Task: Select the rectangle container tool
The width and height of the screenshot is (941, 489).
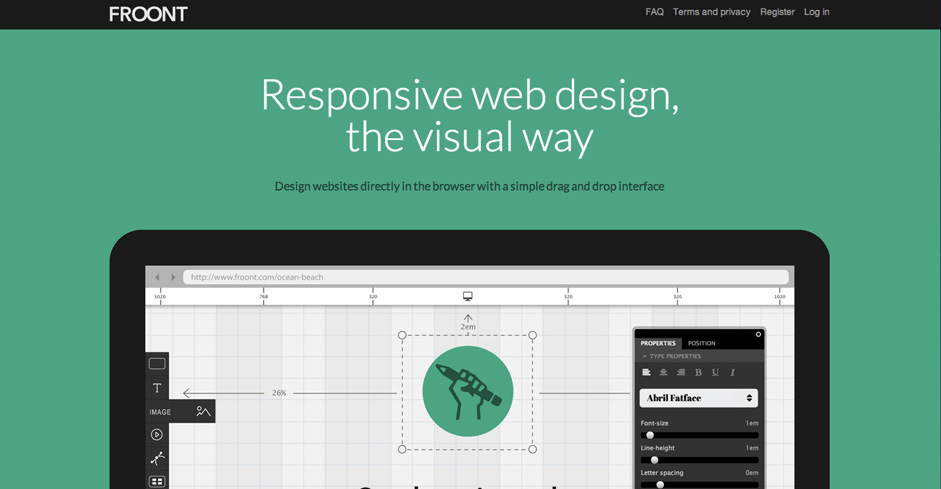Action: click(157, 364)
